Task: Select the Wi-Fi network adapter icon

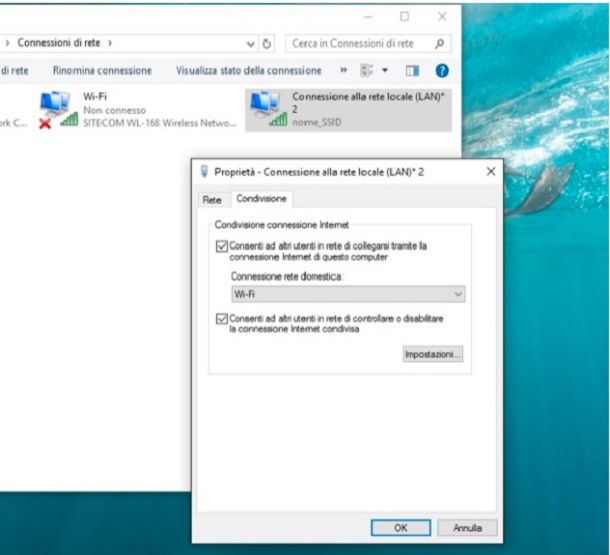Action: pos(58,110)
